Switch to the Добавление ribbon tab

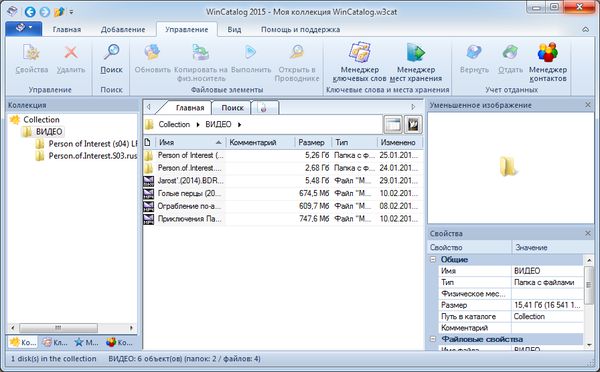[123, 29]
